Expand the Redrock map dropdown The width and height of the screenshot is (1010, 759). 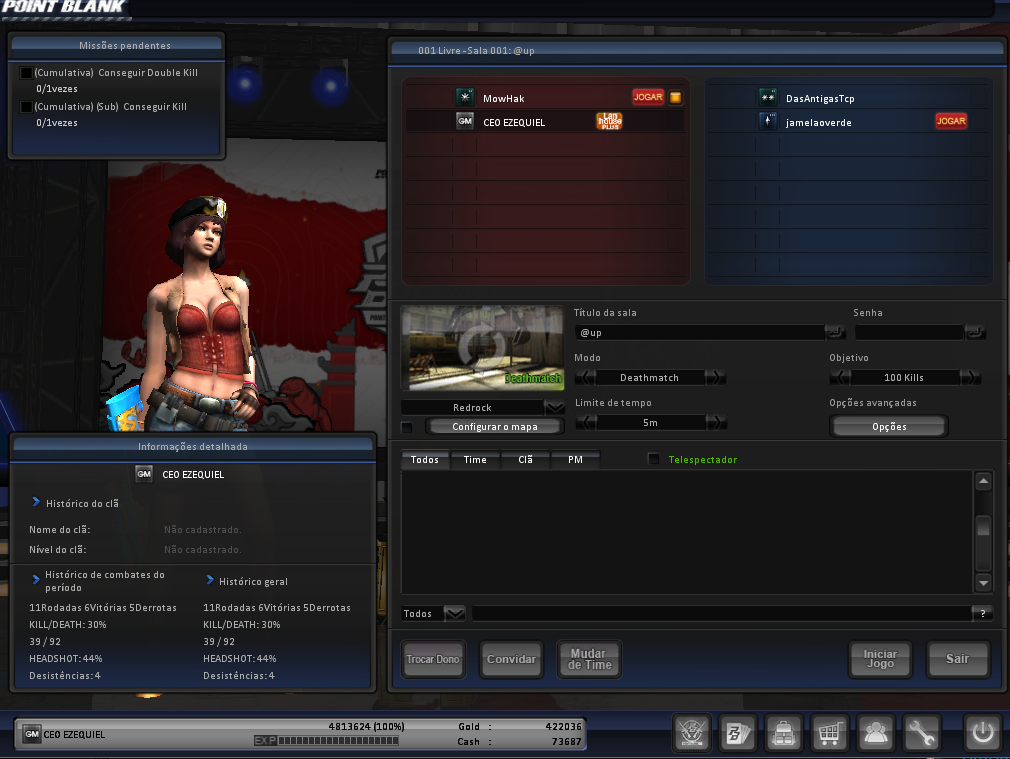coord(554,408)
